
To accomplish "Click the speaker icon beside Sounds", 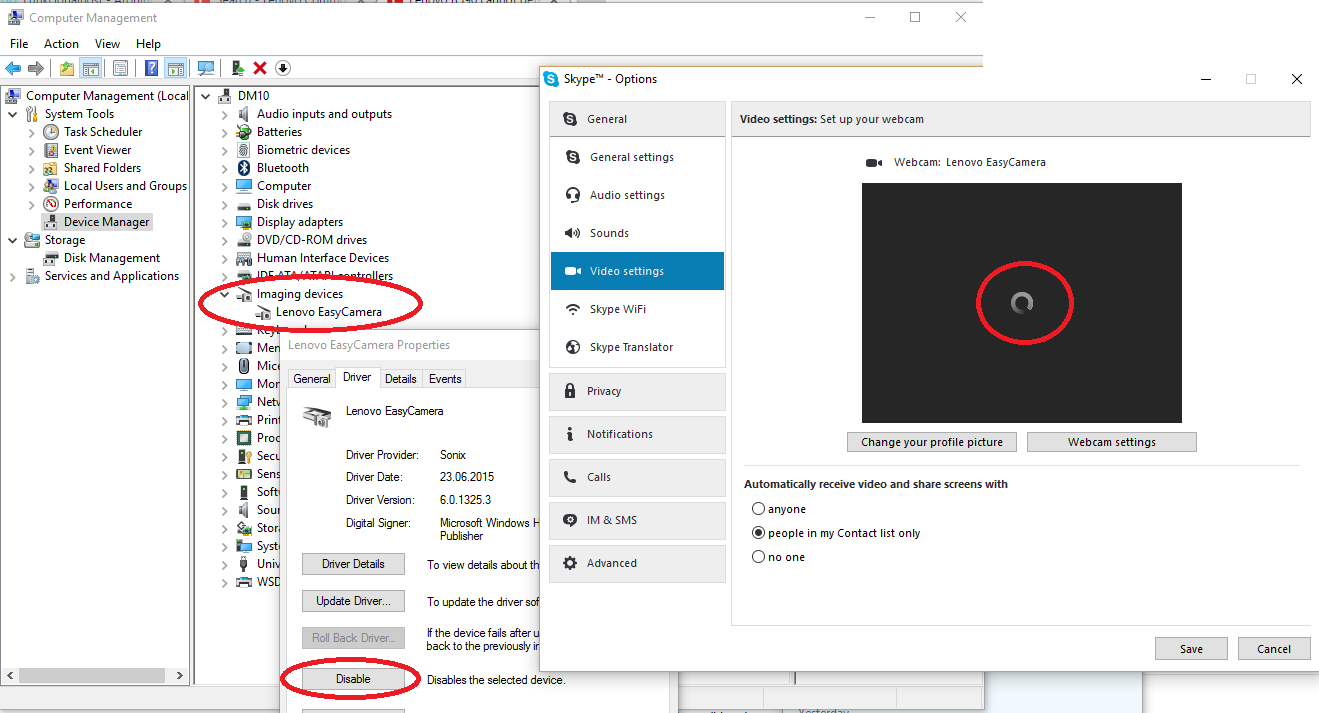I will (573, 233).
